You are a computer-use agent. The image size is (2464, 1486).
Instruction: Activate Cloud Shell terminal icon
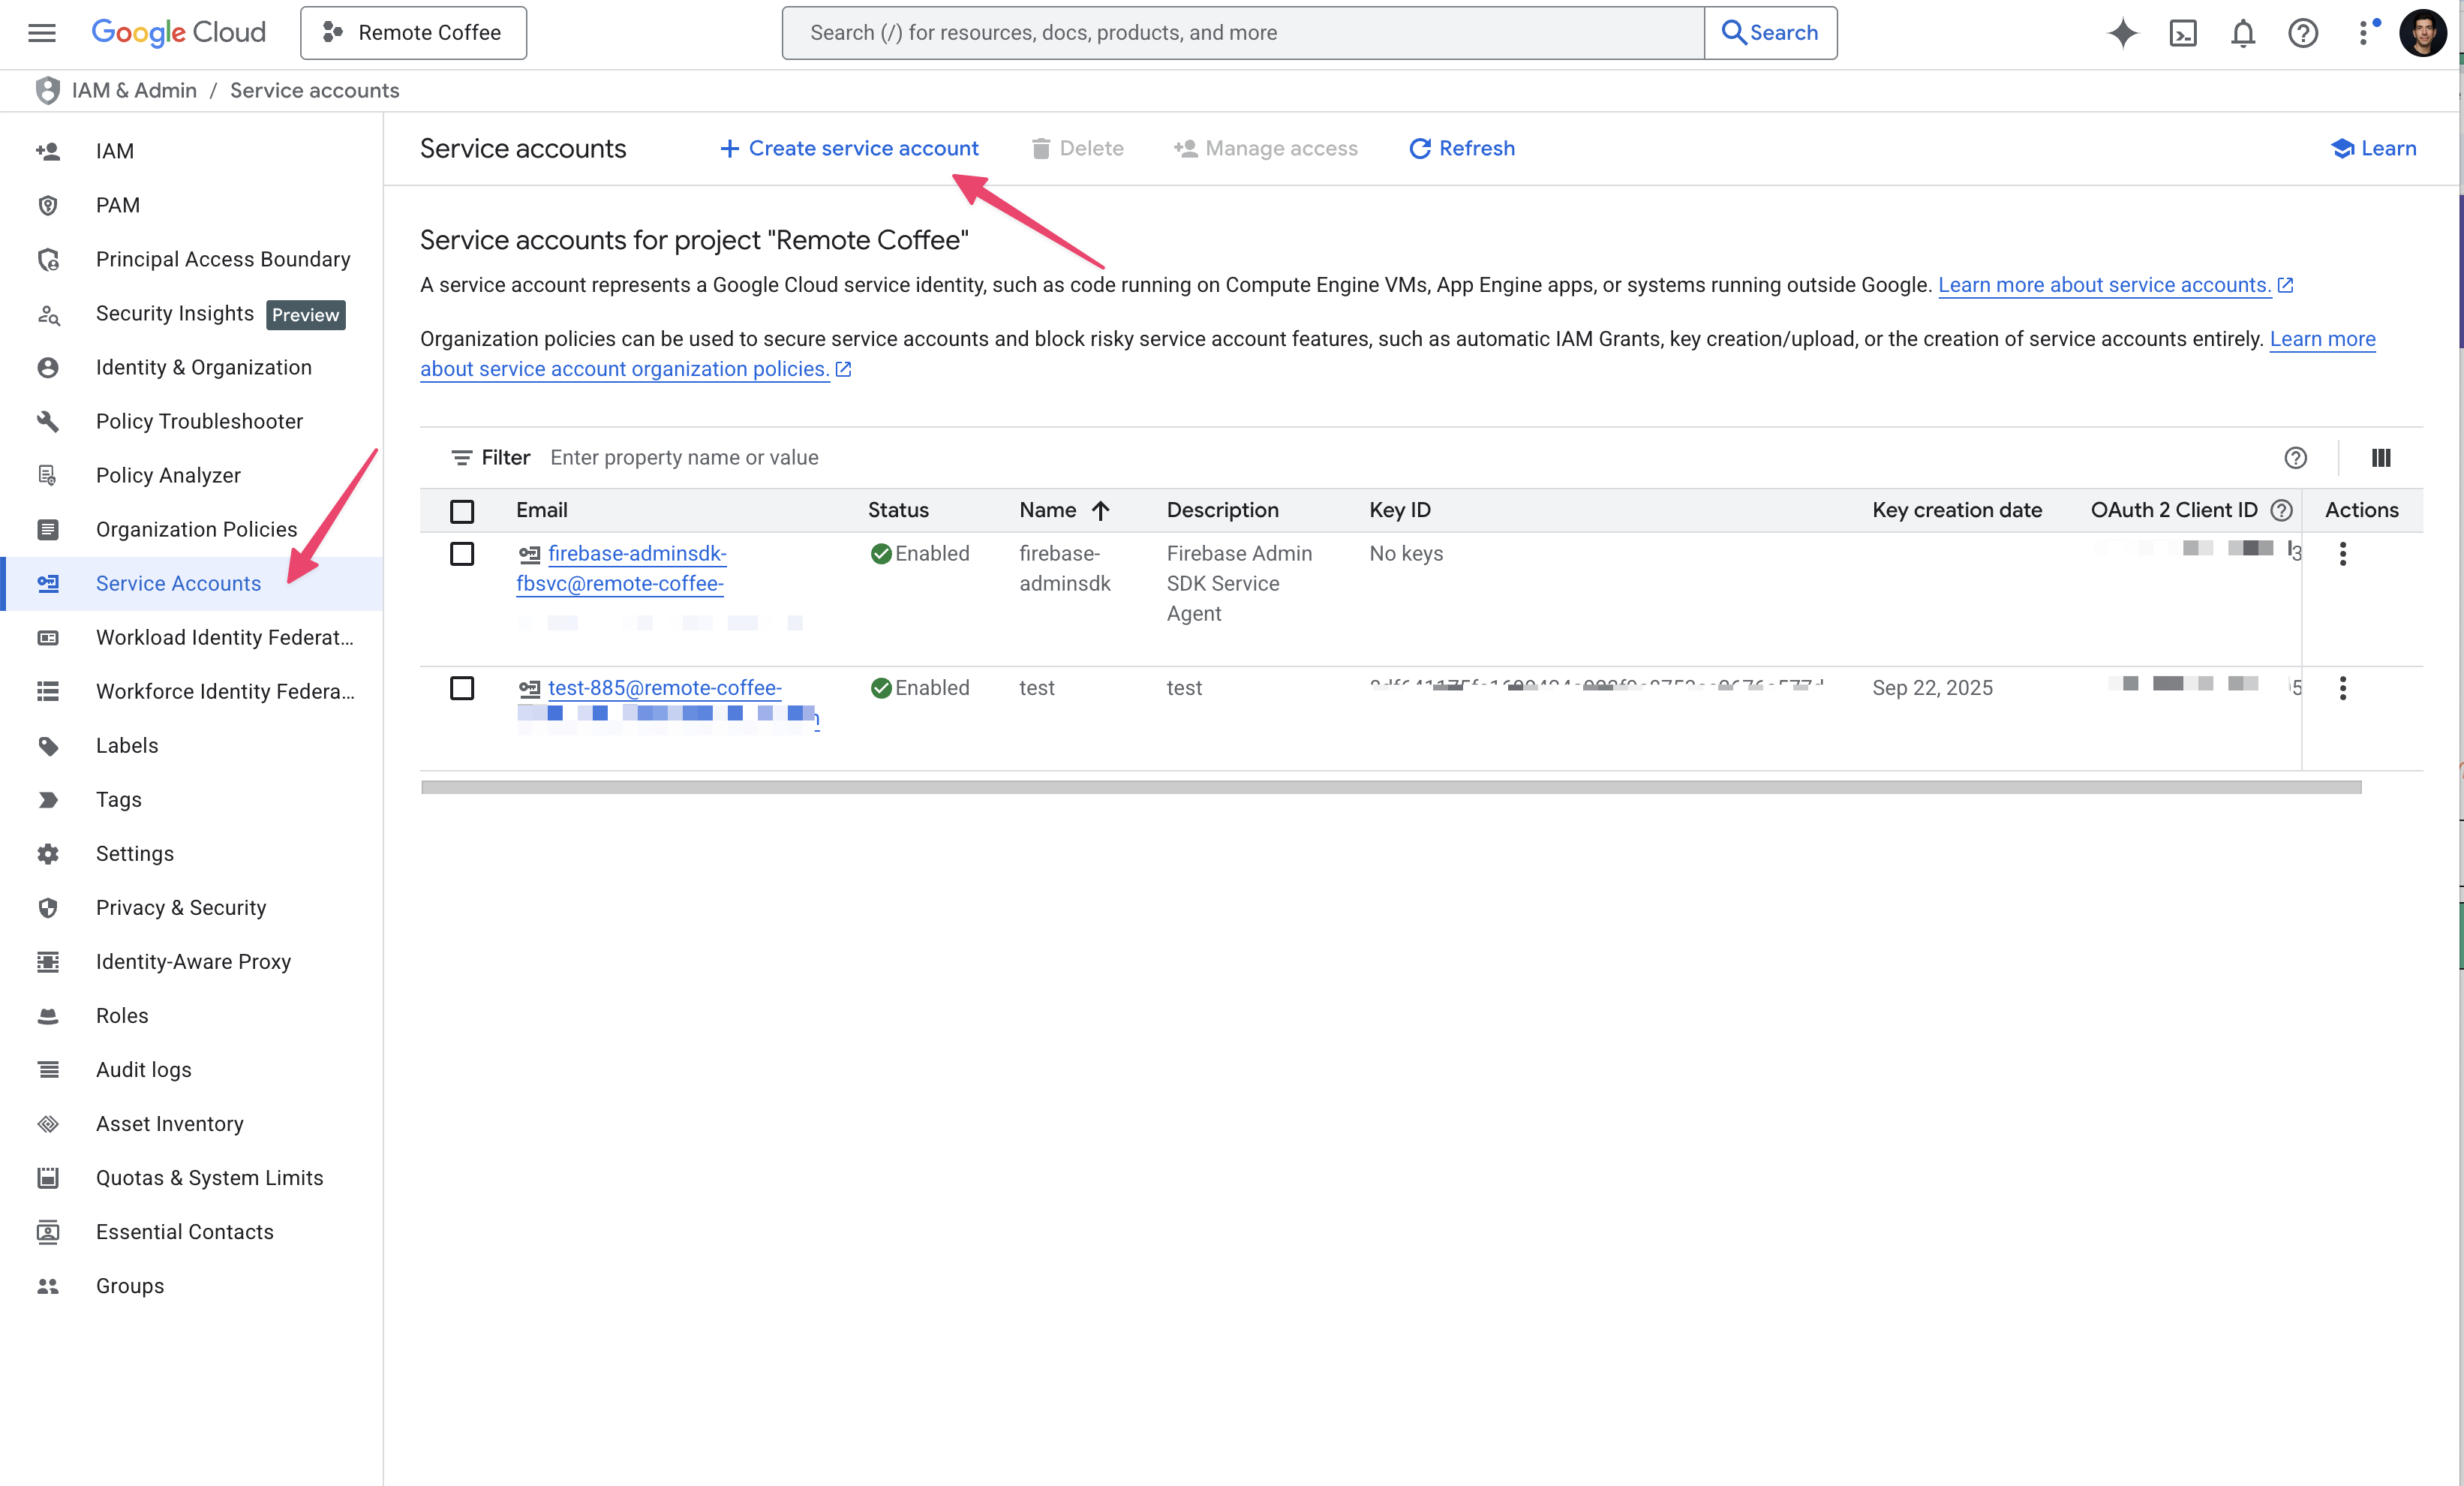click(x=2182, y=33)
